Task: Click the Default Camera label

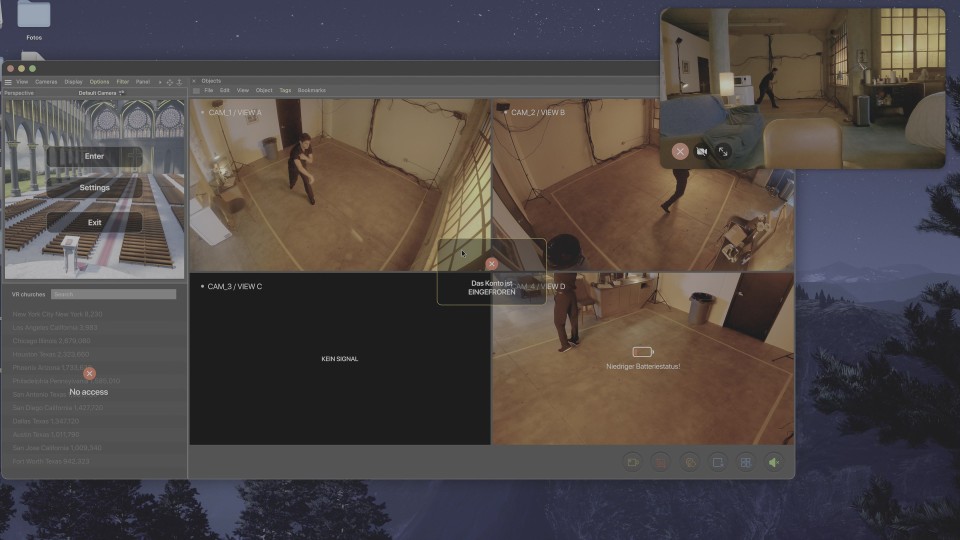Action: [97, 93]
